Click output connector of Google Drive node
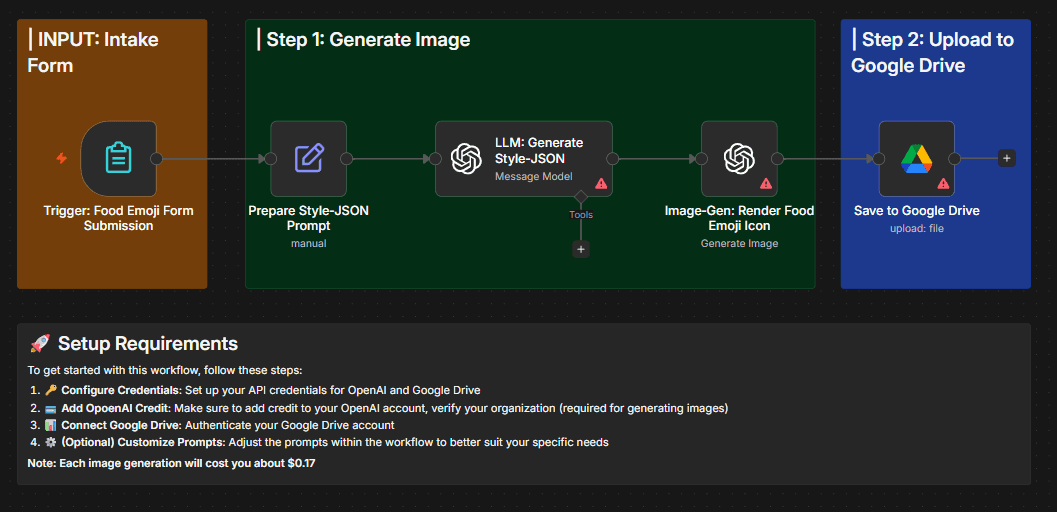The image size is (1057, 512). click(955, 158)
